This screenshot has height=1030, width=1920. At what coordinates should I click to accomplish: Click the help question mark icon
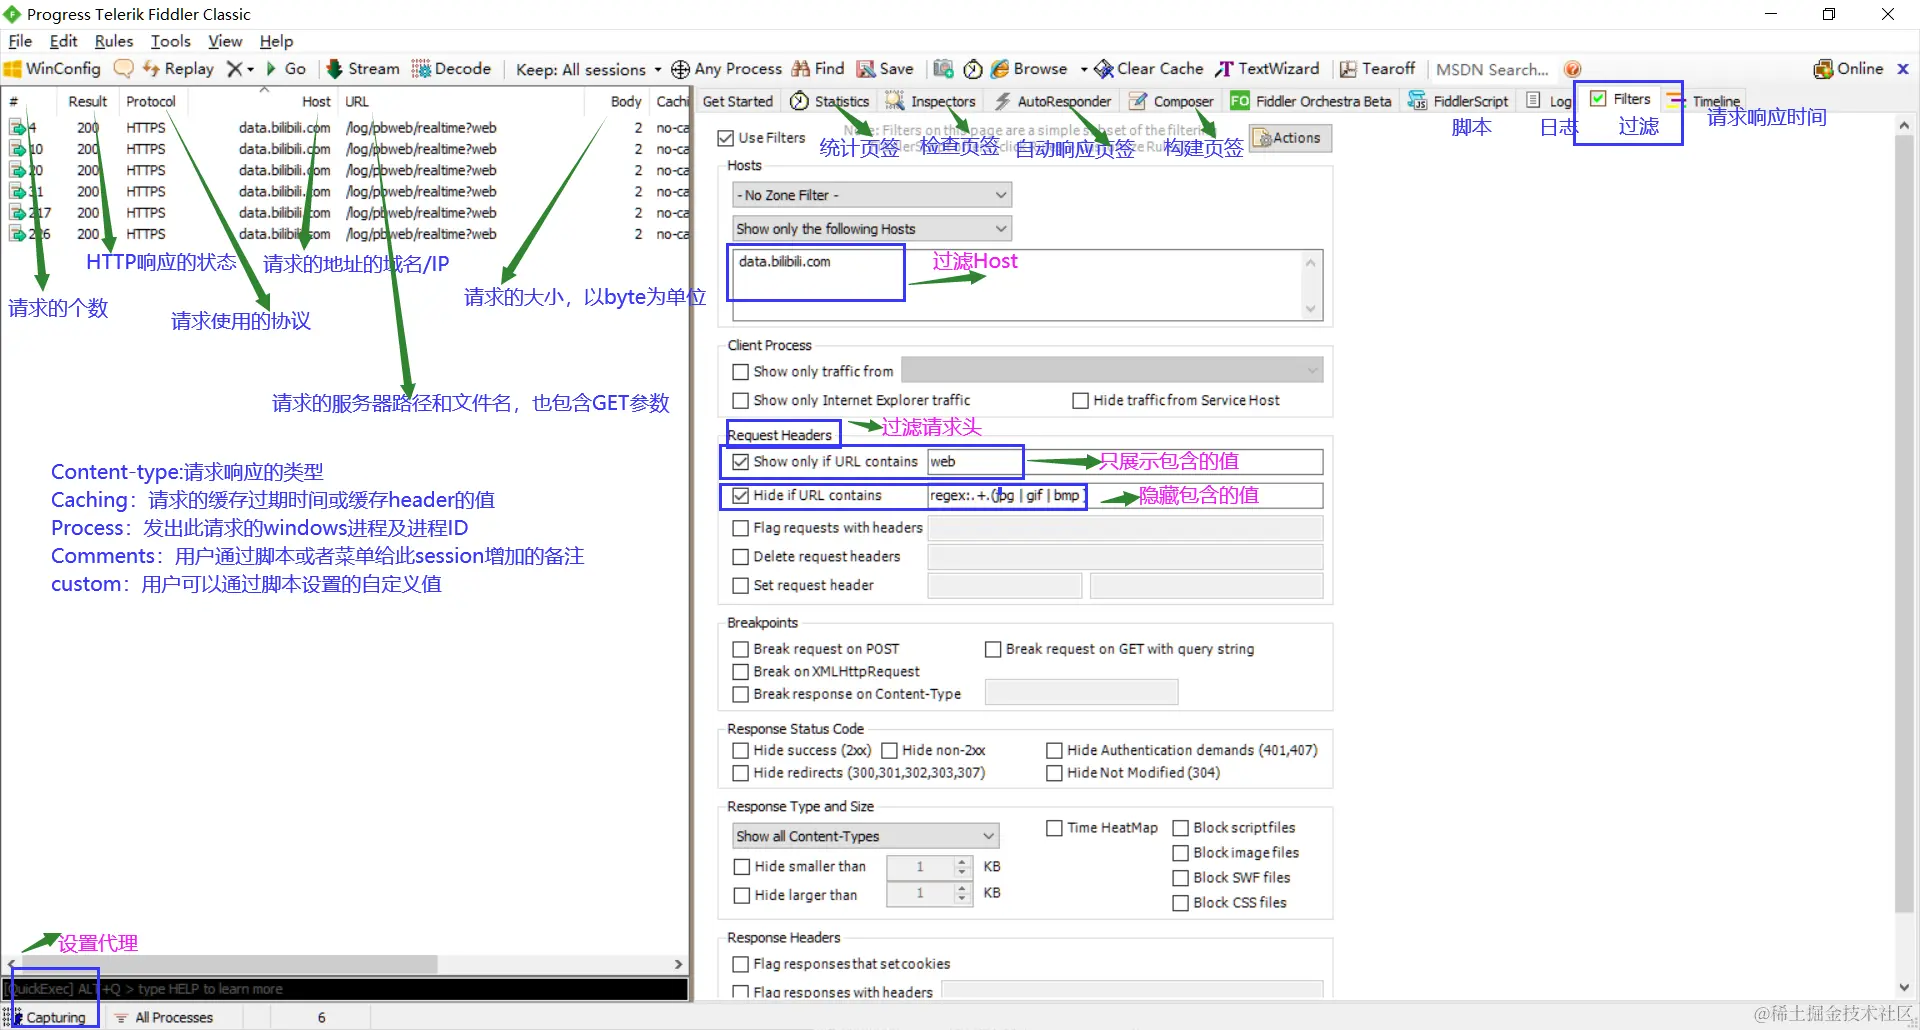1573,69
